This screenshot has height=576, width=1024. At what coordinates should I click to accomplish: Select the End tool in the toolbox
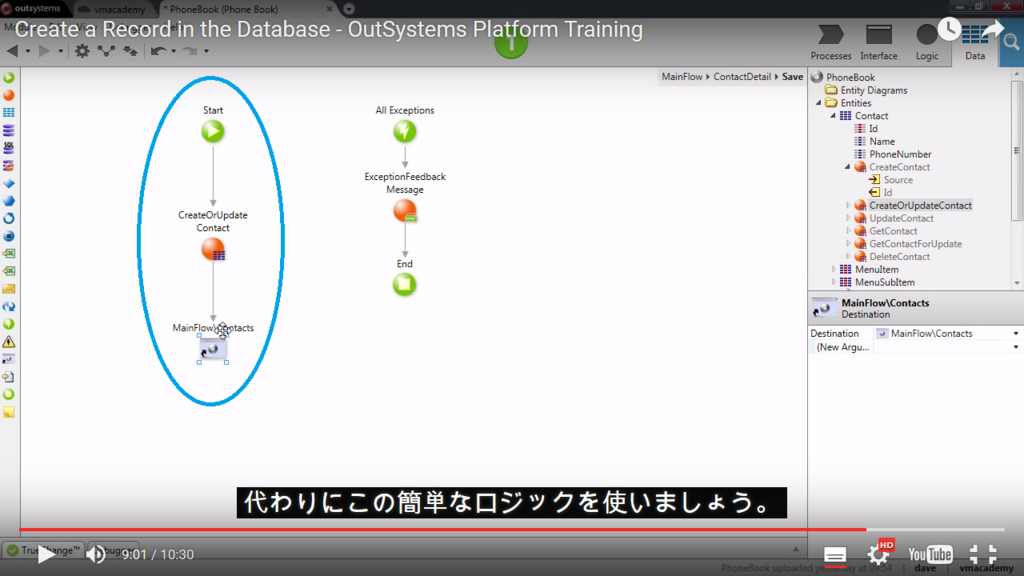coord(8,394)
